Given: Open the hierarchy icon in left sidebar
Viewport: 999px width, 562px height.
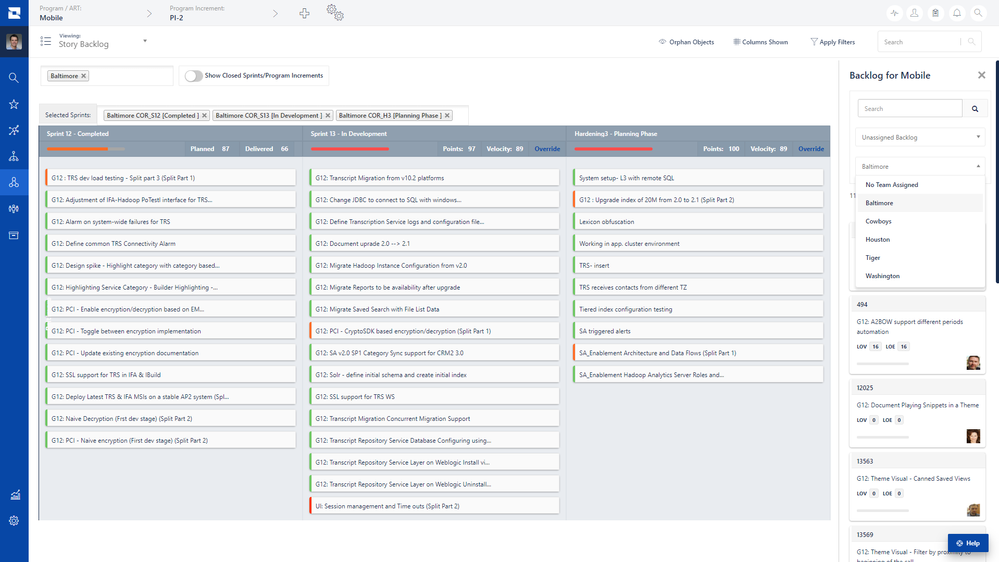Looking at the screenshot, I should tap(14, 156).
